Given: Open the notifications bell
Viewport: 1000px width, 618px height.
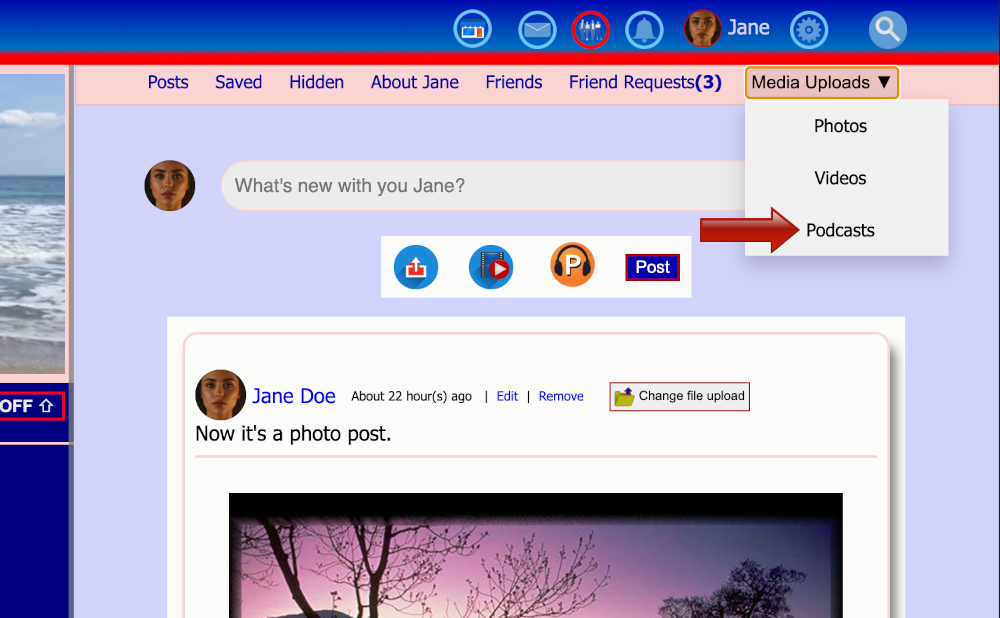Looking at the screenshot, I should [x=644, y=29].
